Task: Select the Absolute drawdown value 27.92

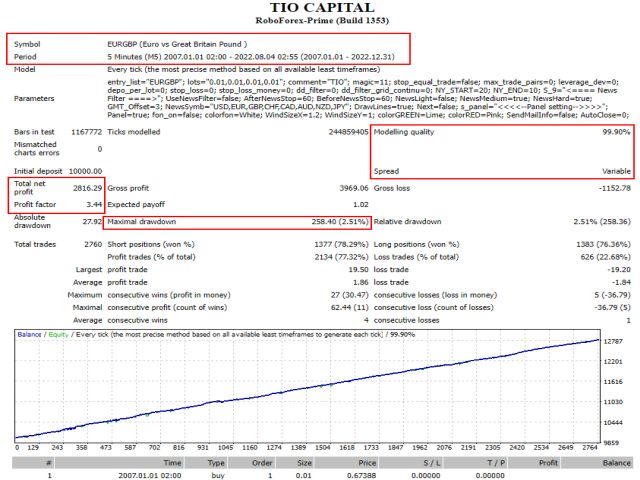Action: click(x=92, y=222)
